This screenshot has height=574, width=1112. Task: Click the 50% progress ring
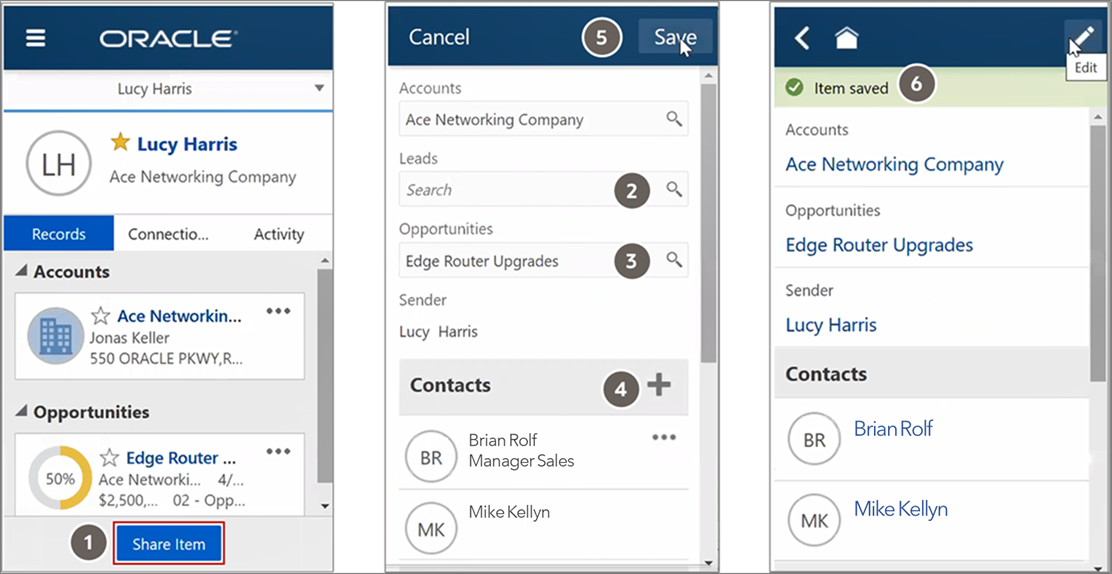click(60, 478)
